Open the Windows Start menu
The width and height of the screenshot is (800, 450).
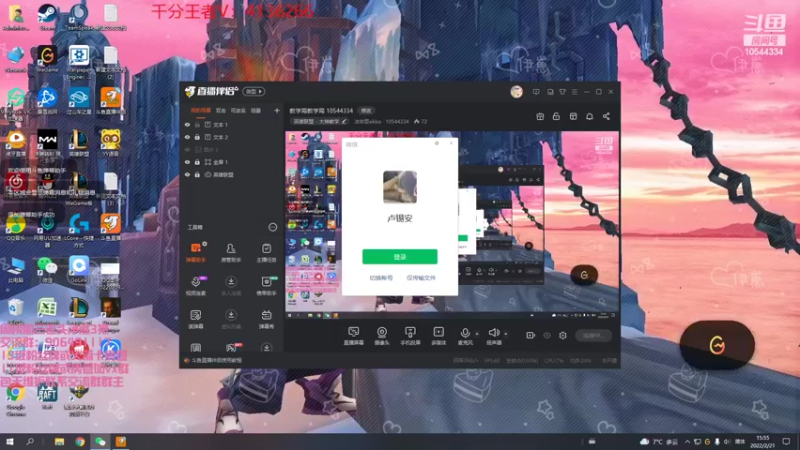pos(9,442)
